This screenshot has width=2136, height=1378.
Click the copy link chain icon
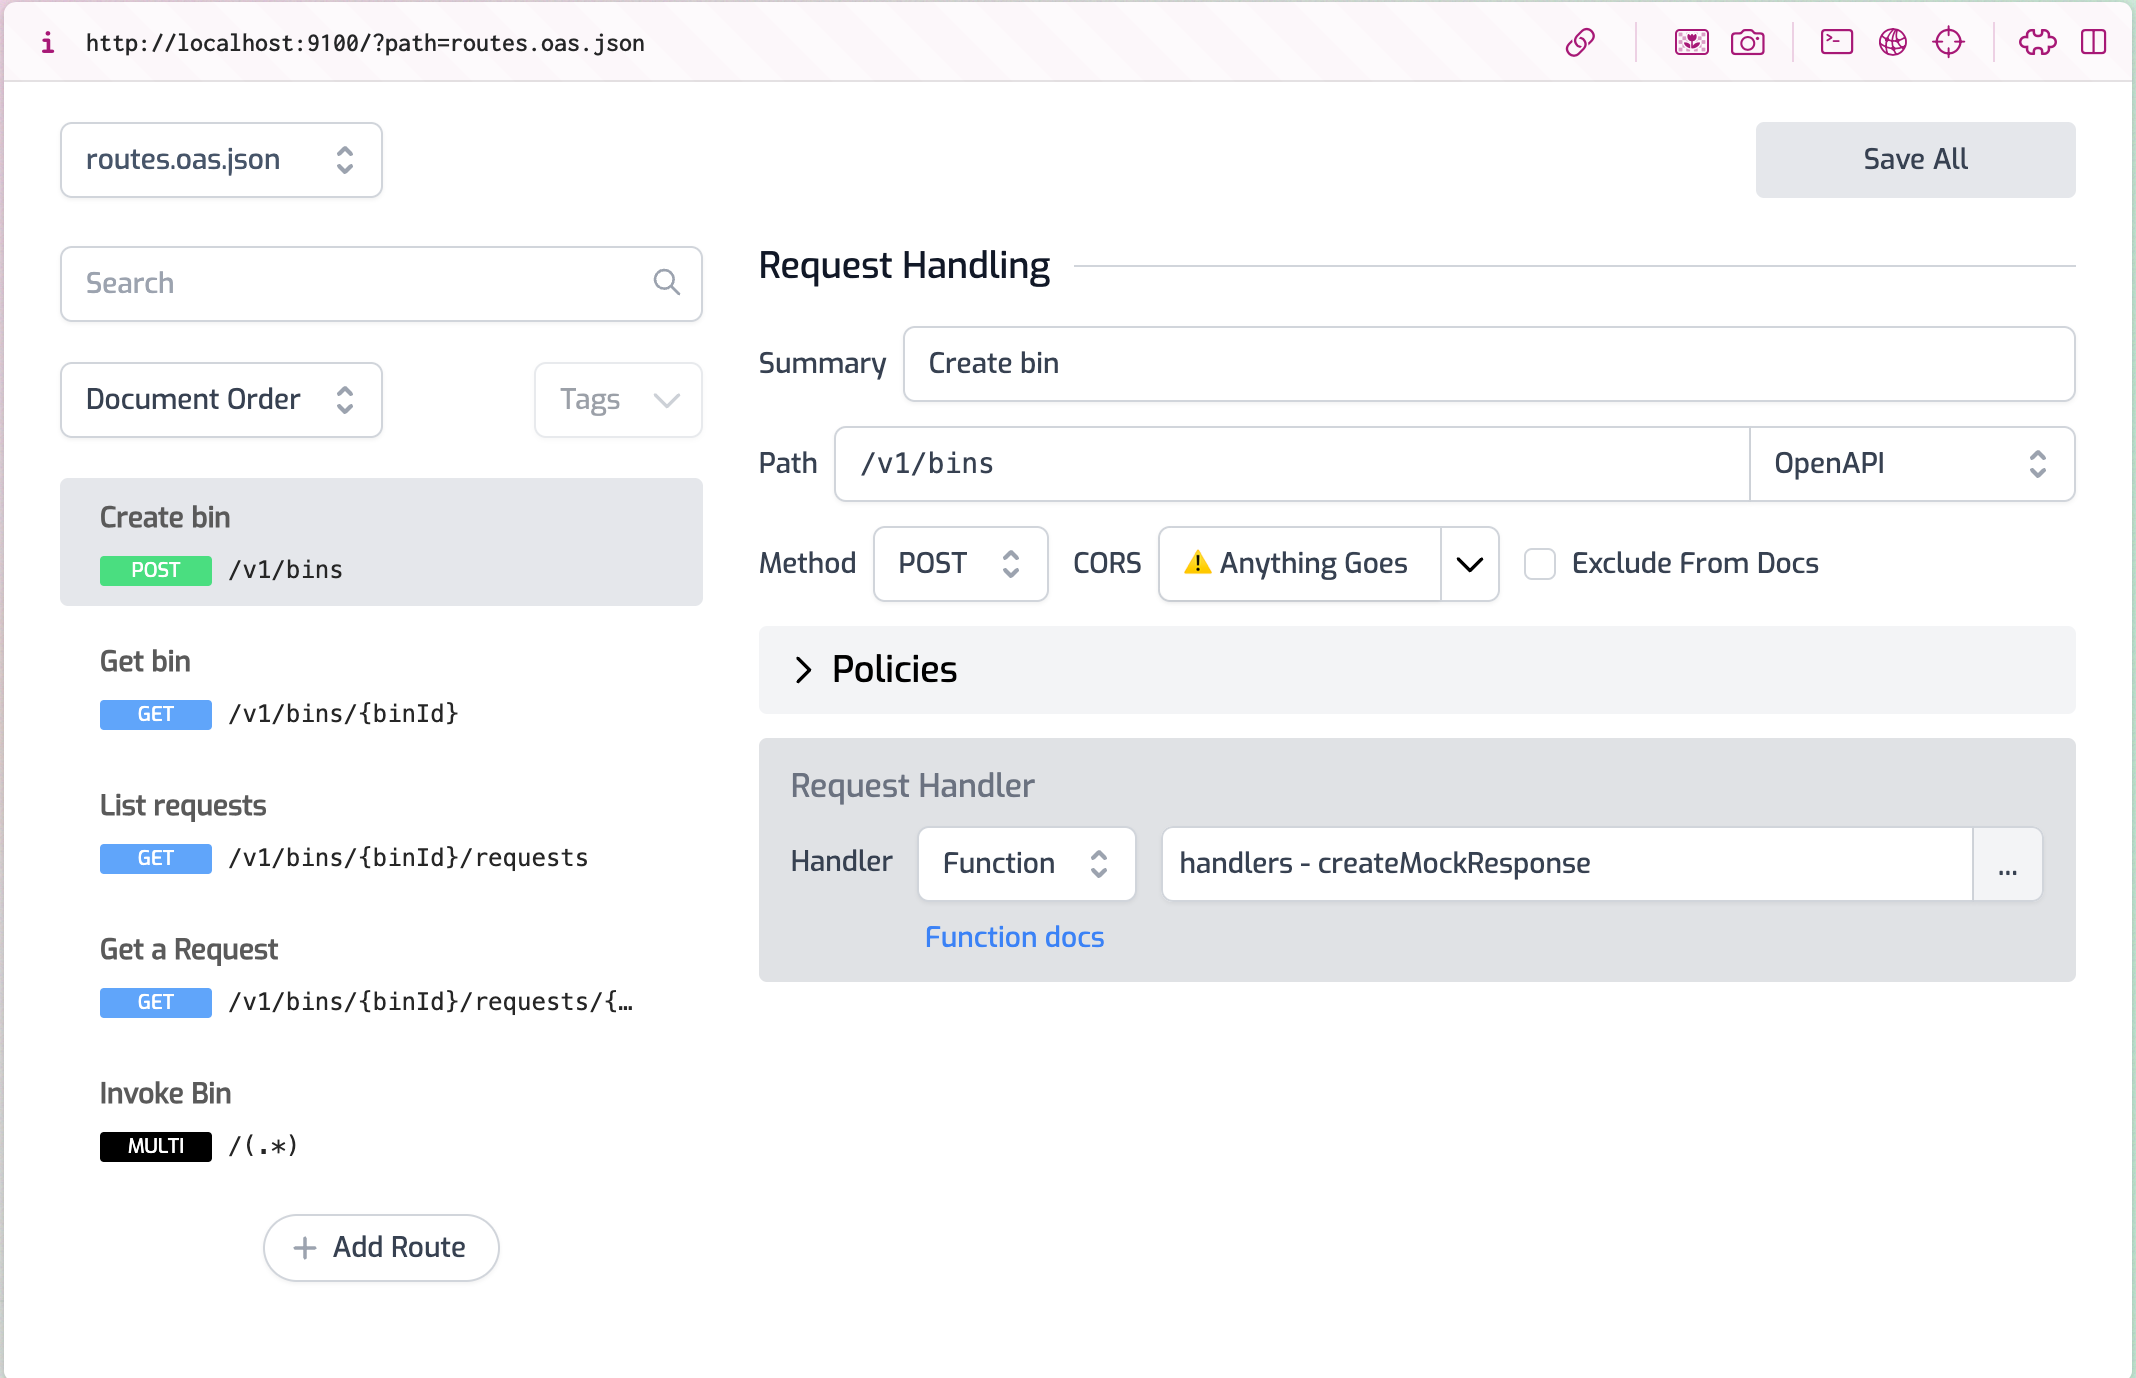[1580, 42]
